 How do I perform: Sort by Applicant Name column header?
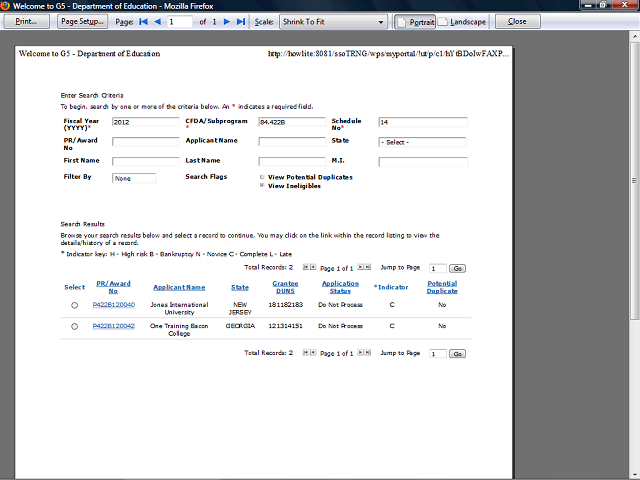[179, 287]
